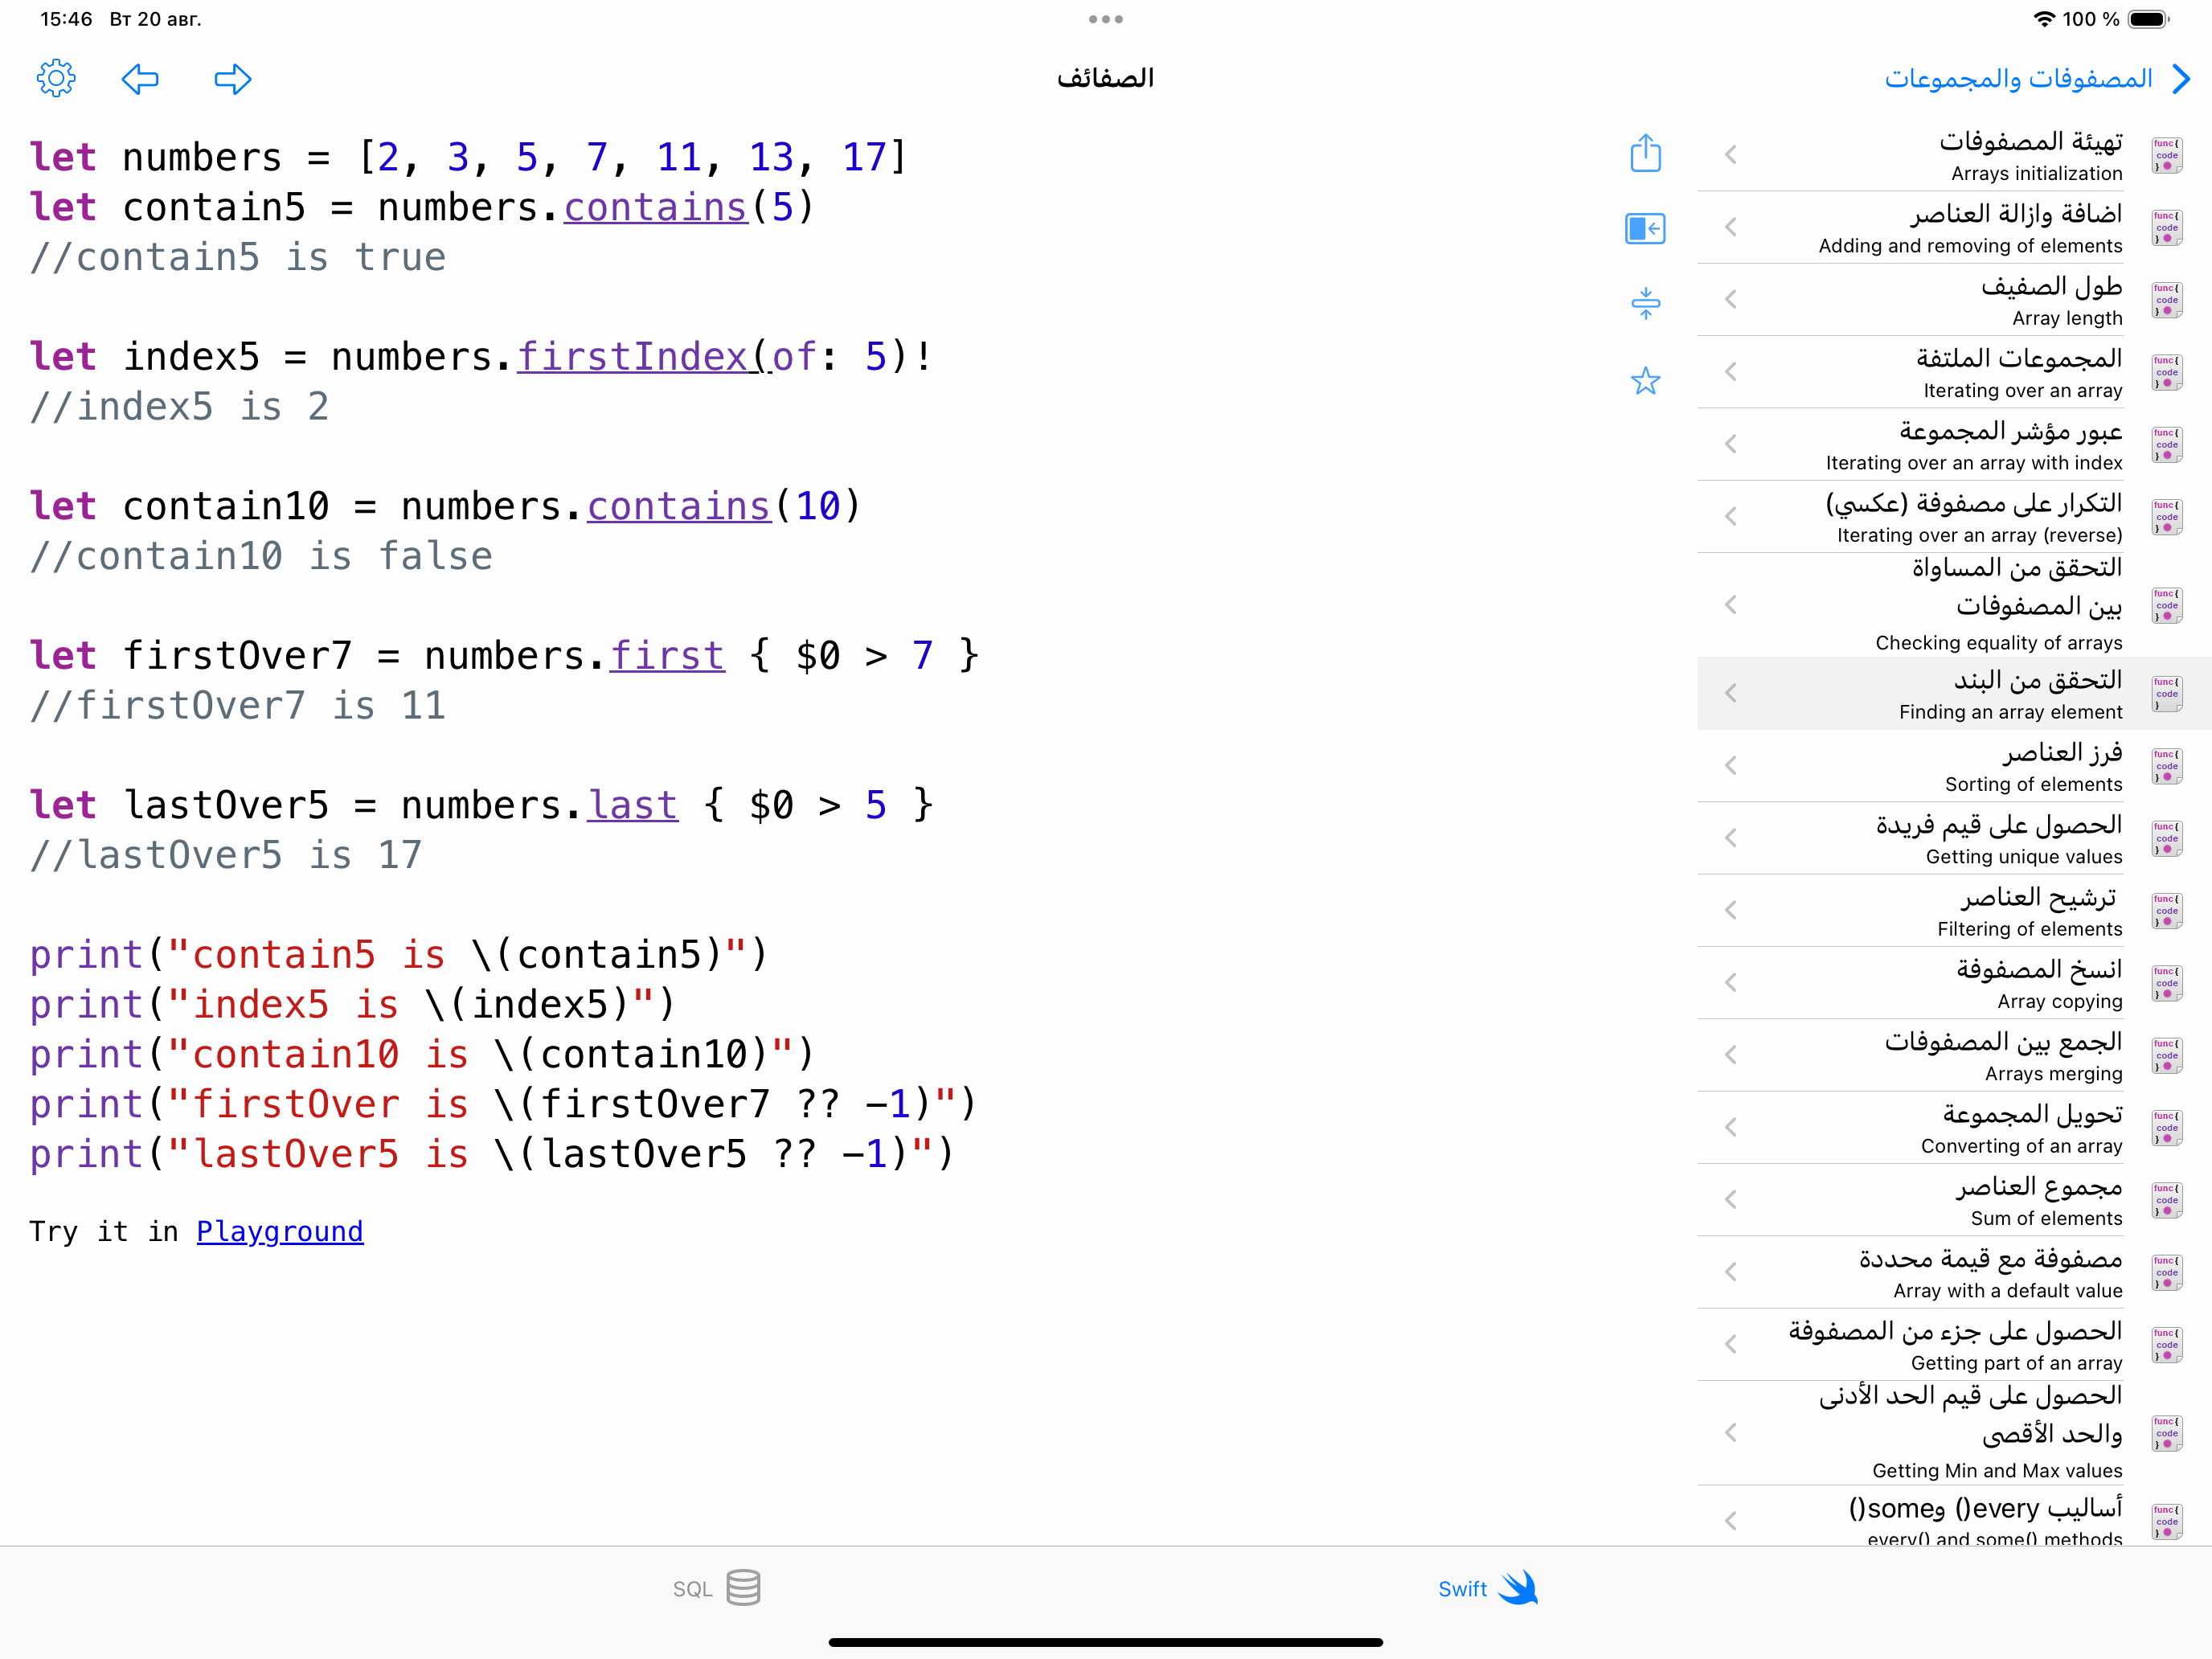Tap the 'contains' link with (10)

(x=679, y=506)
